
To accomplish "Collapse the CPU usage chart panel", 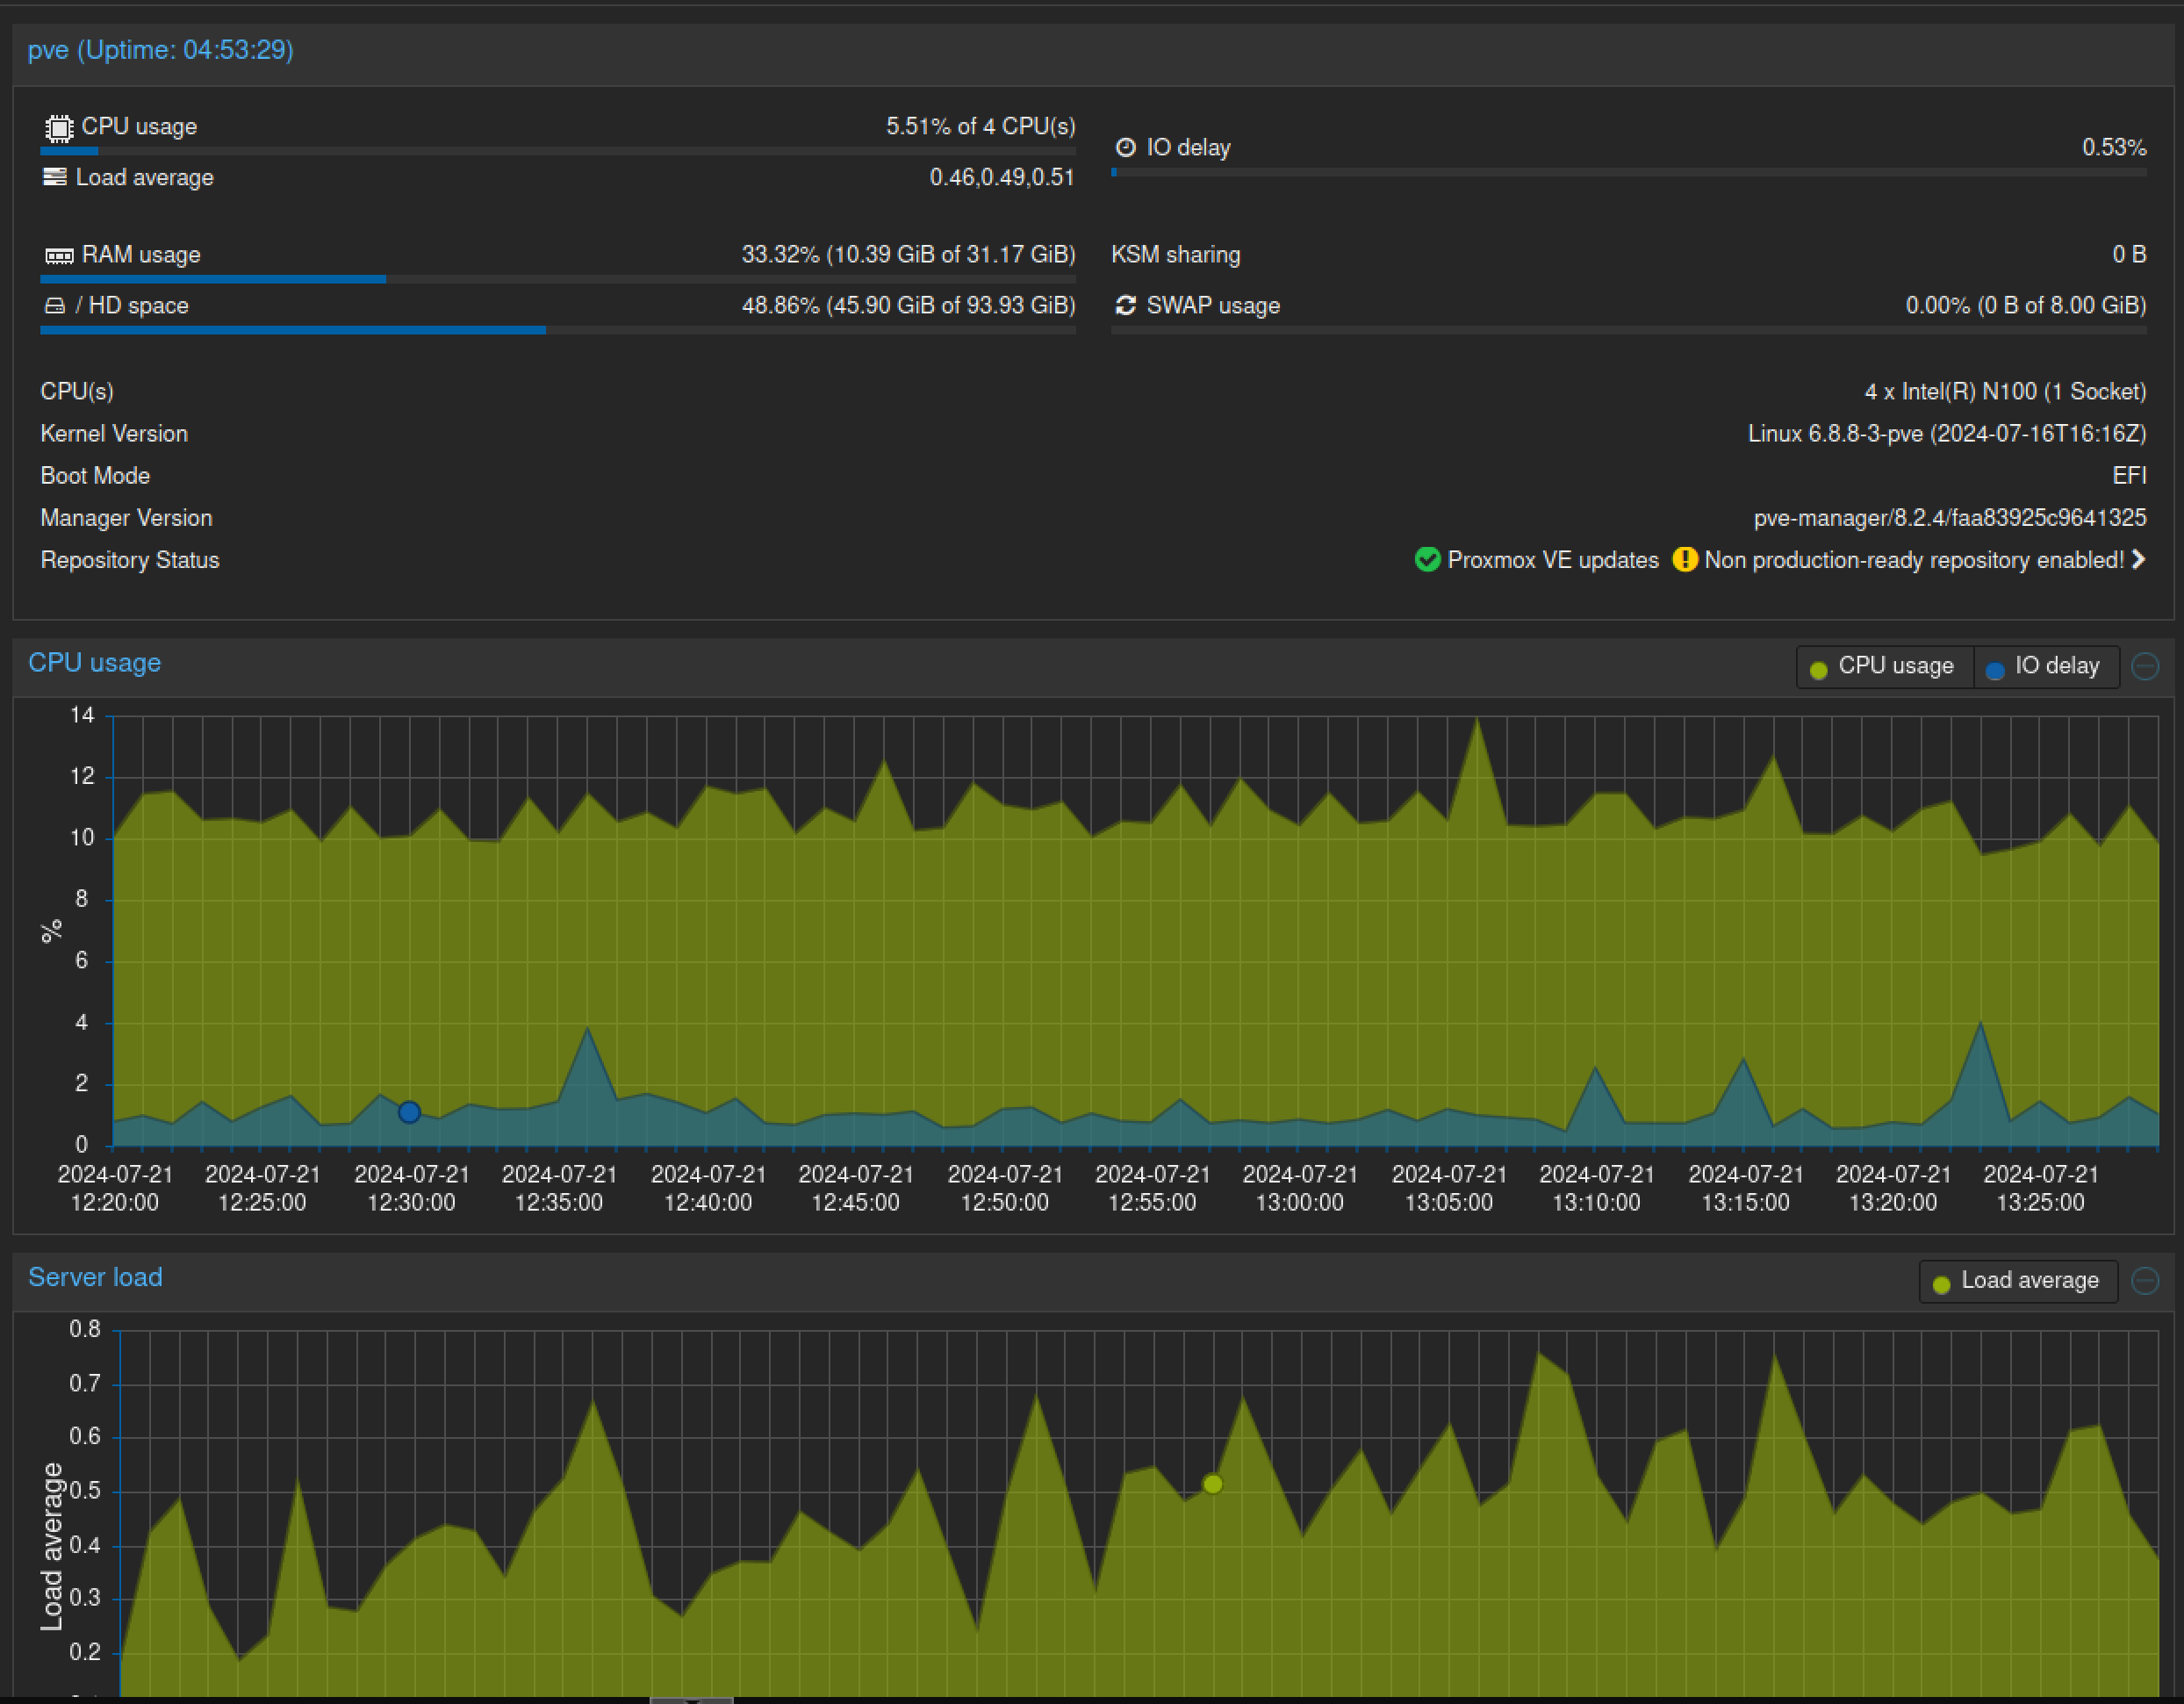I will pos(2145,666).
